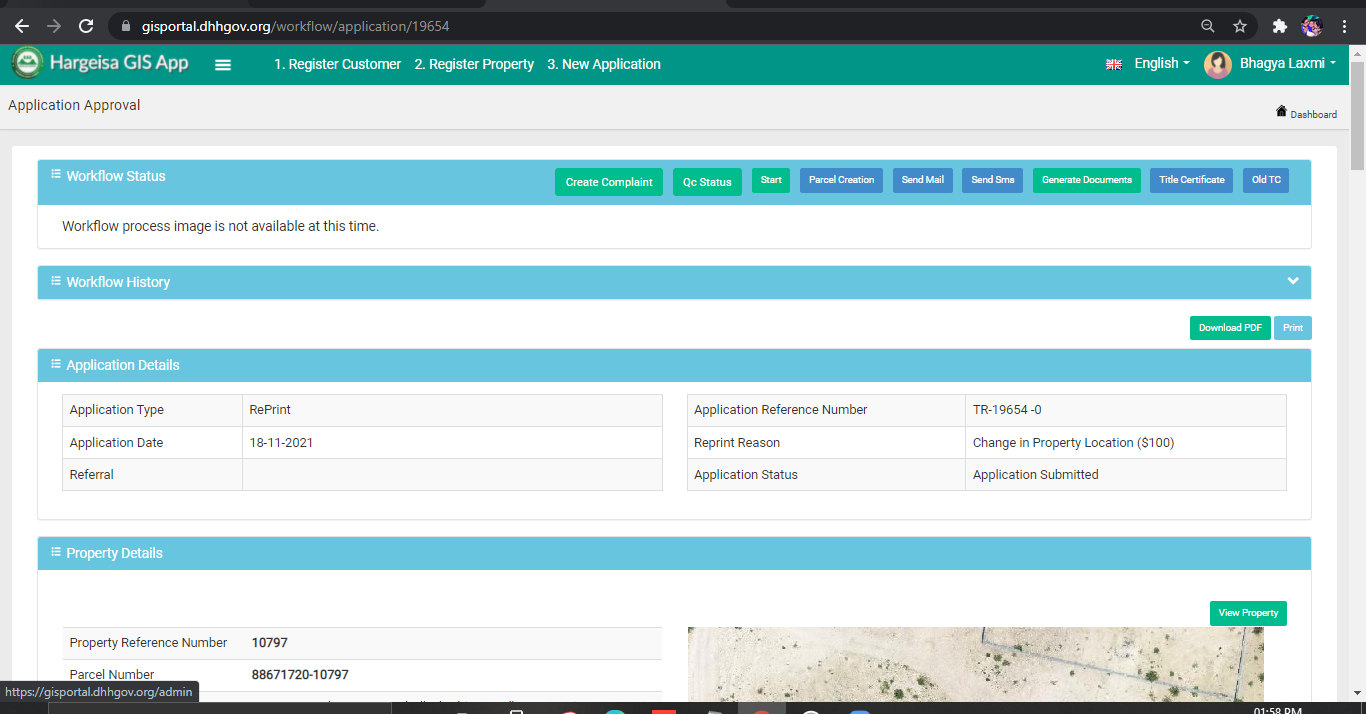Open the English language dropdown
Image resolution: width=1366 pixels, height=714 pixels.
(x=1162, y=63)
